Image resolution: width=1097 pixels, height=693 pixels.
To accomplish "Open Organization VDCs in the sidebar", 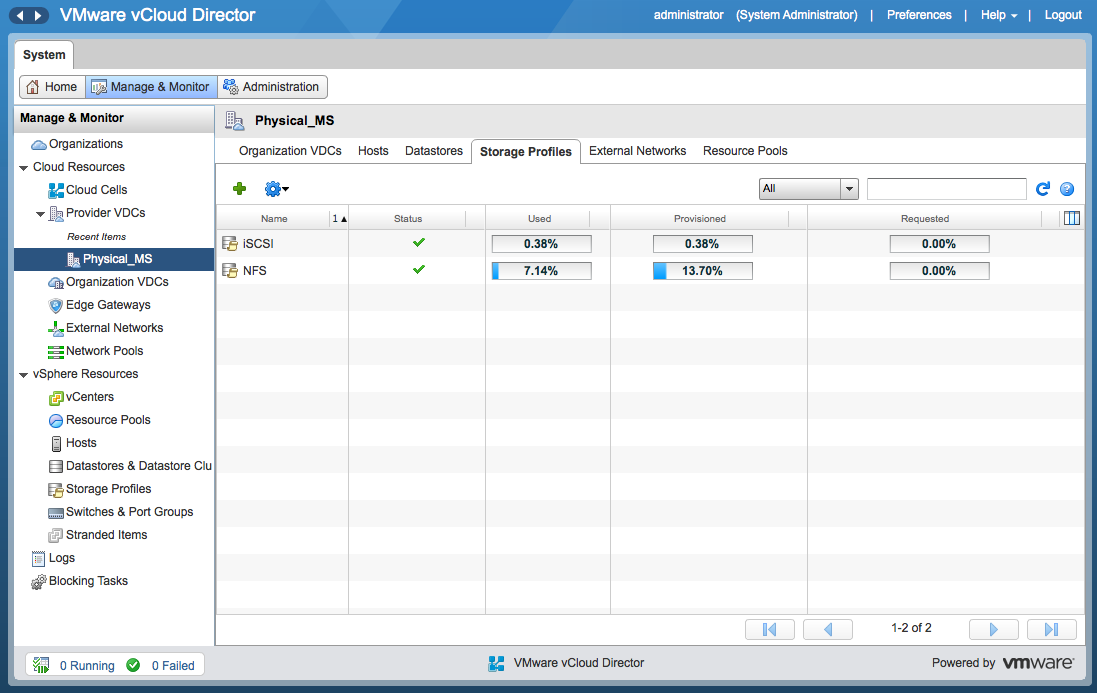I will click(117, 283).
